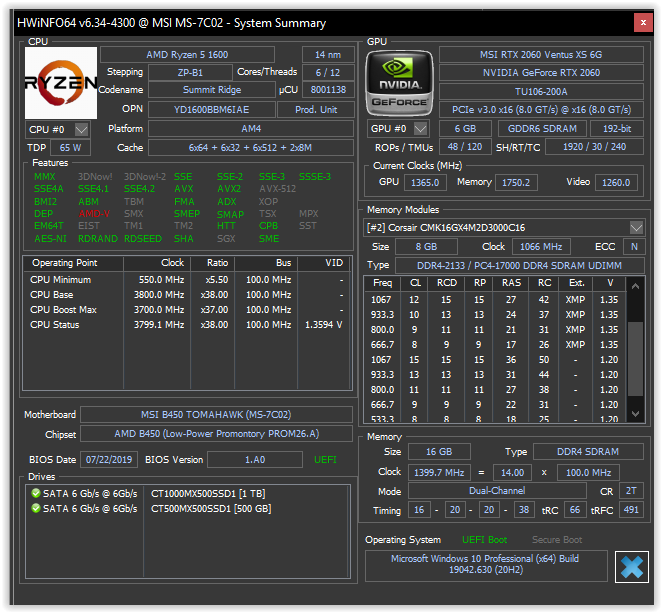Click the GPU clock 1365.0 value
Viewport: 662px width, 613px height.
pos(425,182)
